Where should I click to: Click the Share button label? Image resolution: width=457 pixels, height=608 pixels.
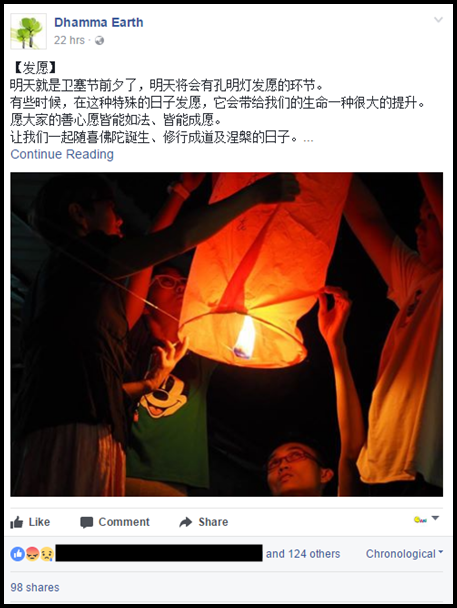pos(213,522)
